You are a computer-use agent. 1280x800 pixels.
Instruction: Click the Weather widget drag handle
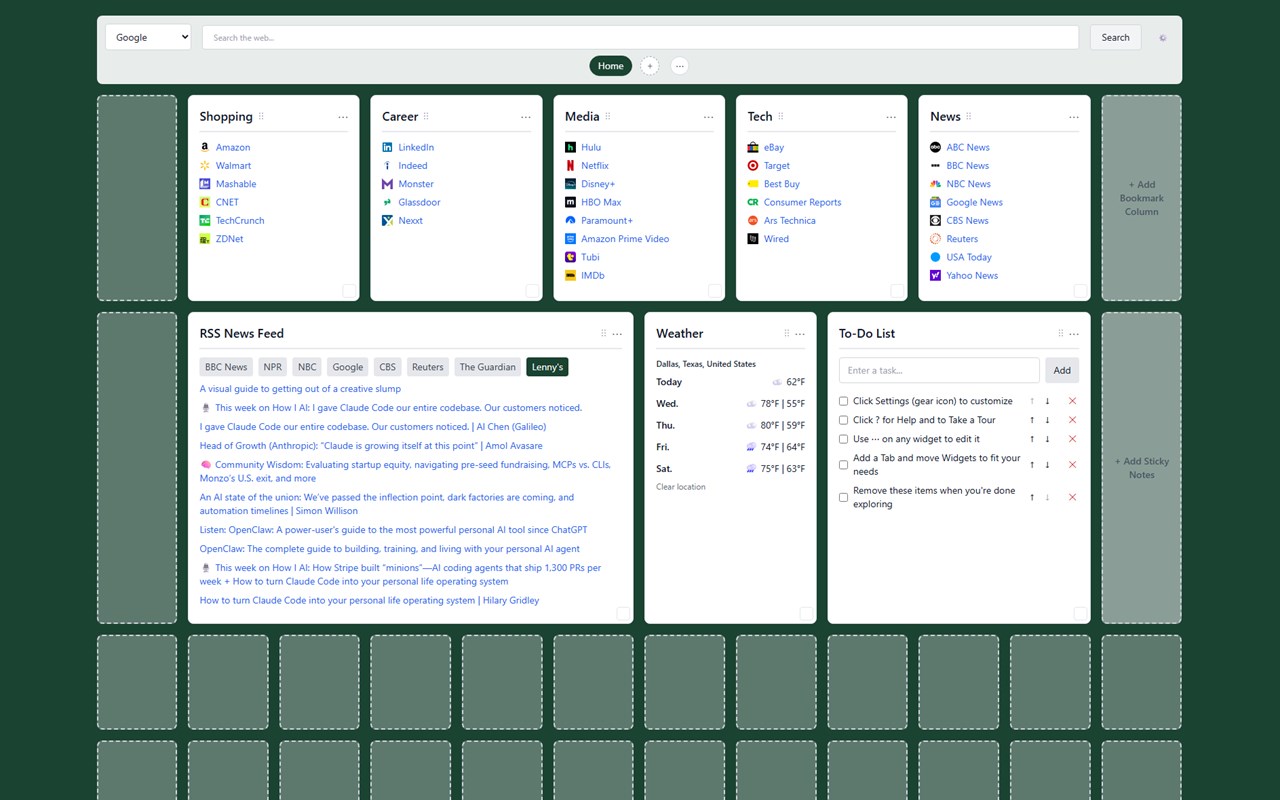click(786, 334)
